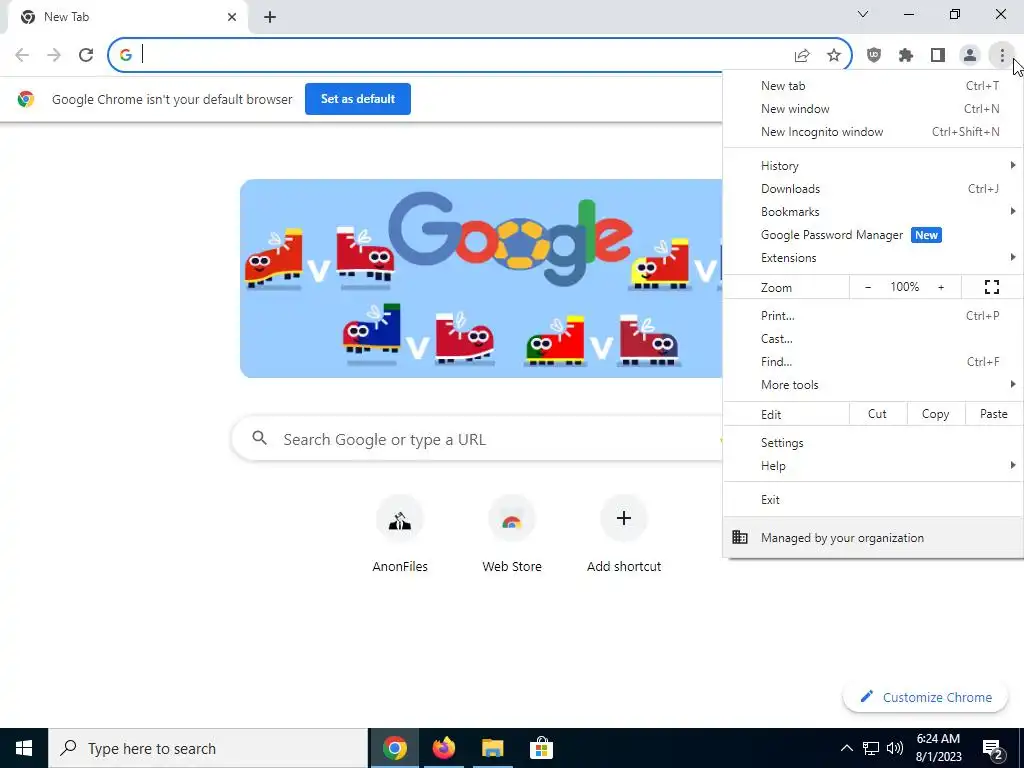The width and height of the screenshot is (1024, 768).
Task: Select New tab from menu
Action: coord(873,86)
